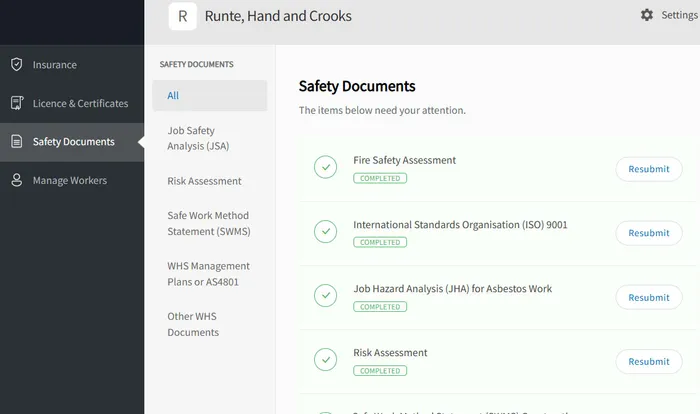Click the Risk Assessment row checkmark icon
The height and width of the screenshot is (414, 700).
click(x=325, y=360)
